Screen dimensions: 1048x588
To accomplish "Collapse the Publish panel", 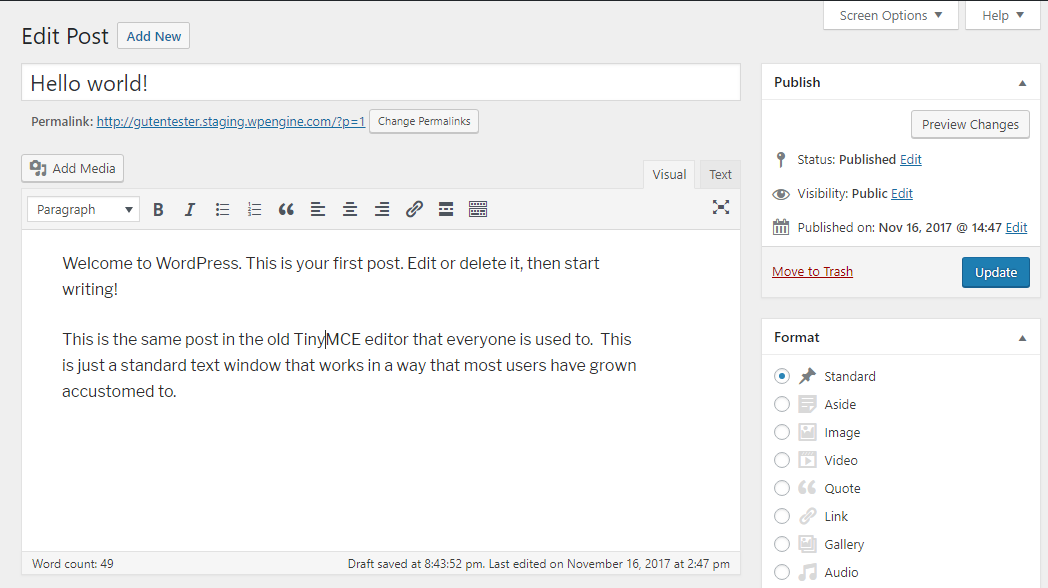I will [1022, 81].
